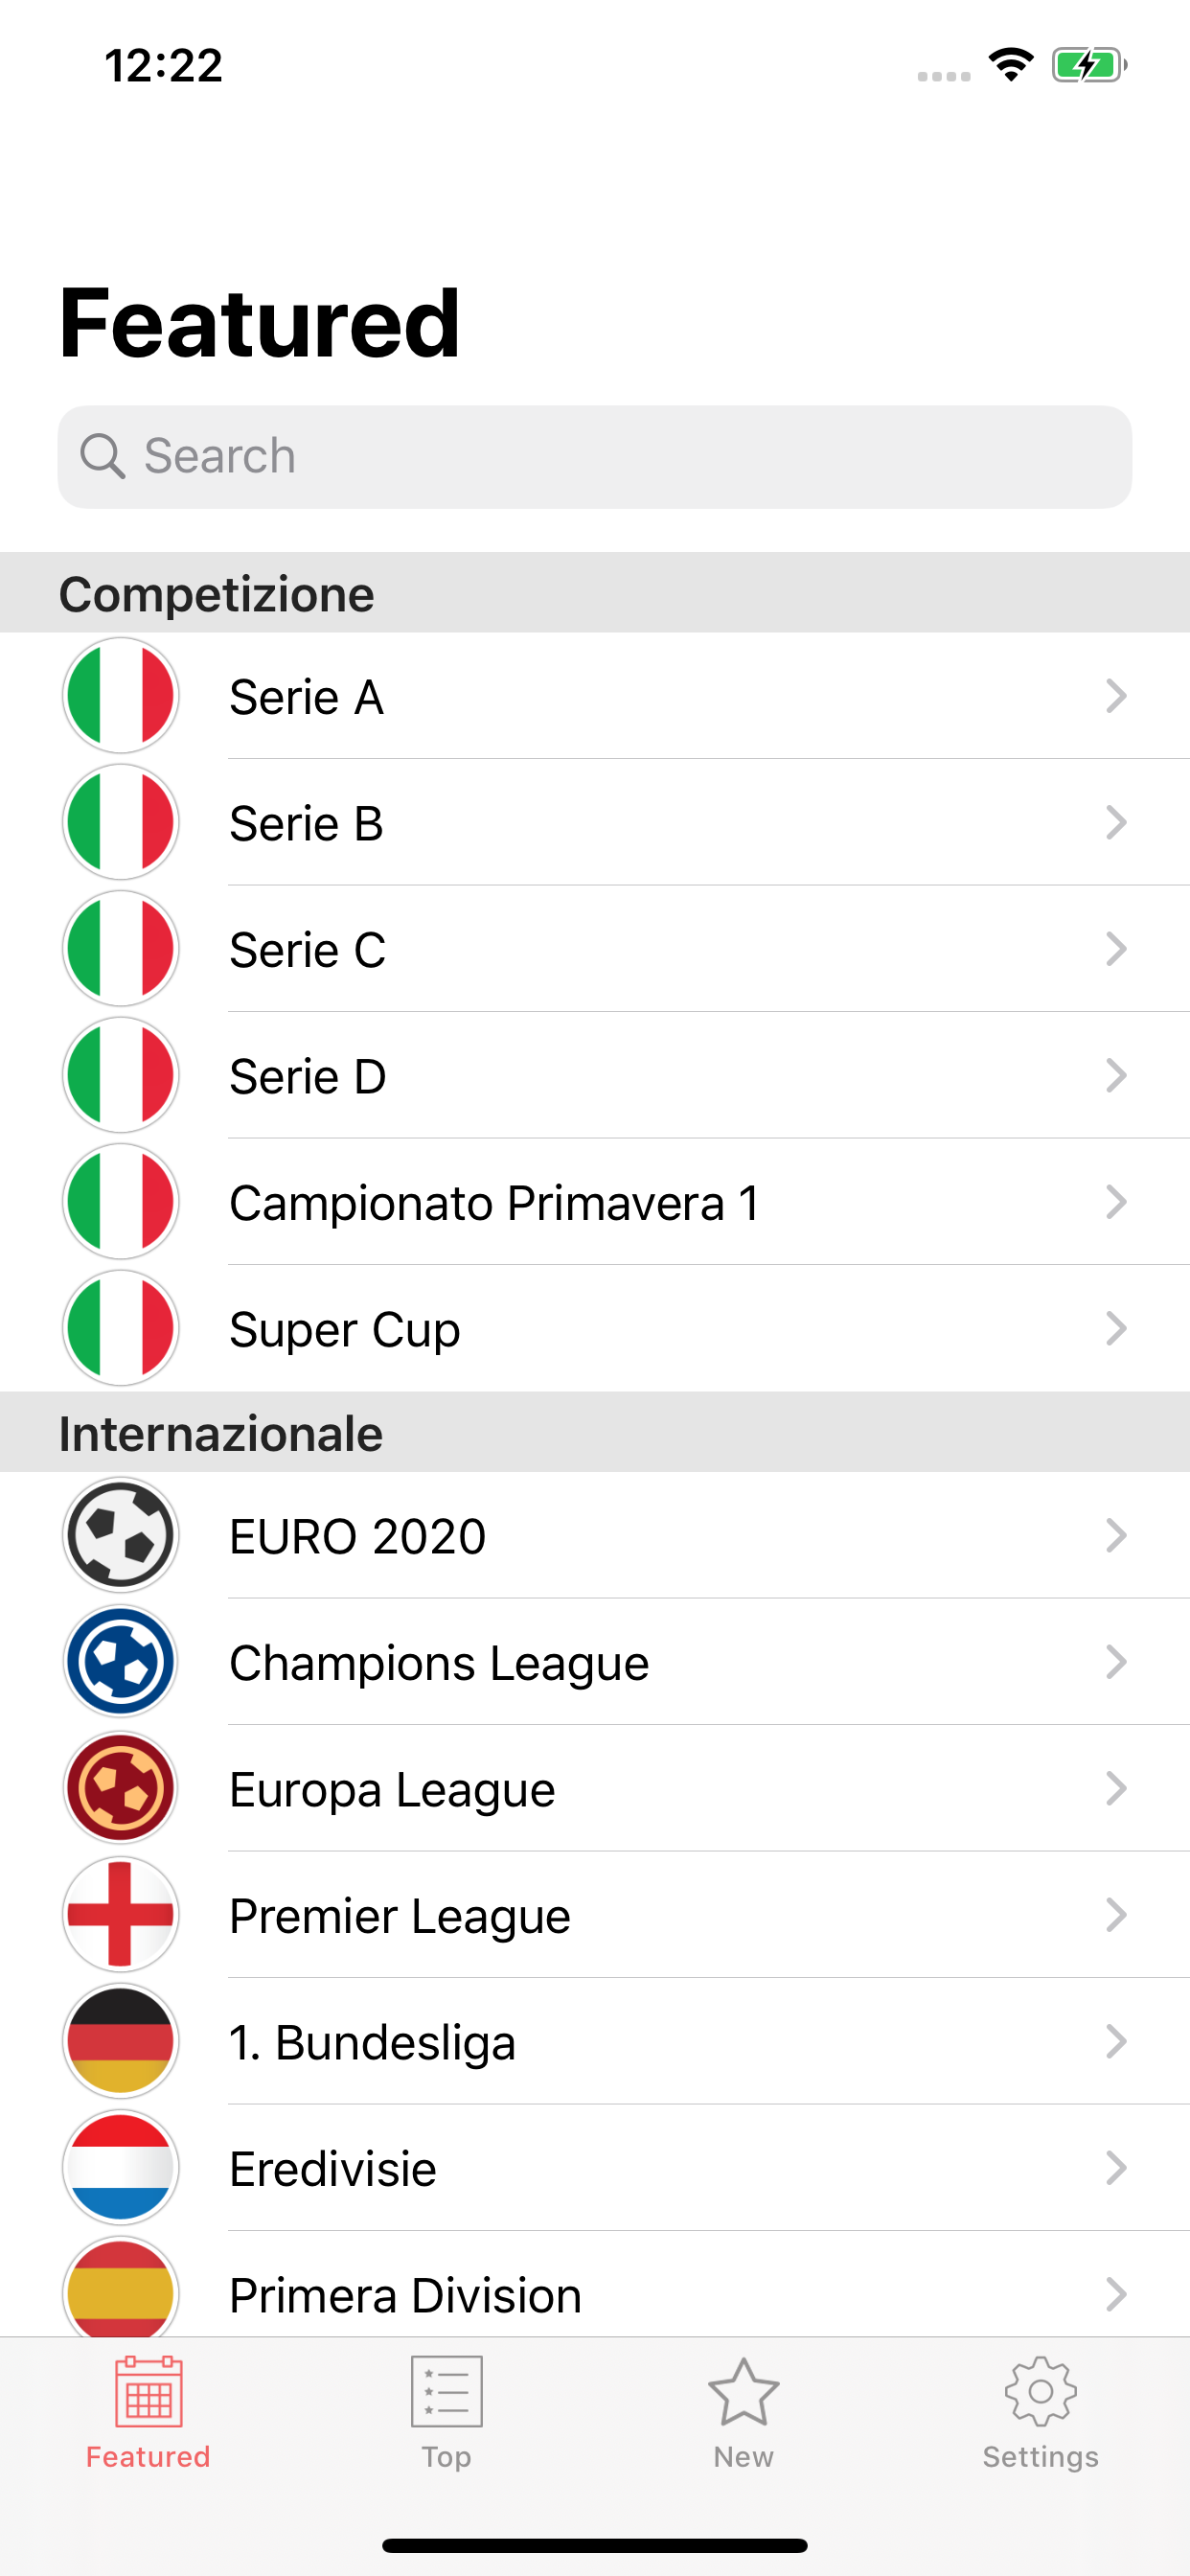This screenshot has width=1190, height=2576.
Task: Tap the England flag Premier League icon
Action: pyautogui.click(x=121, y=1915)
